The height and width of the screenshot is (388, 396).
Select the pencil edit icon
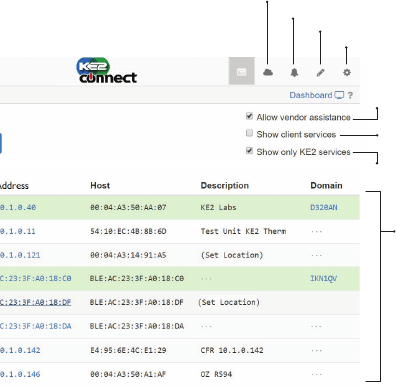(320, 72)
